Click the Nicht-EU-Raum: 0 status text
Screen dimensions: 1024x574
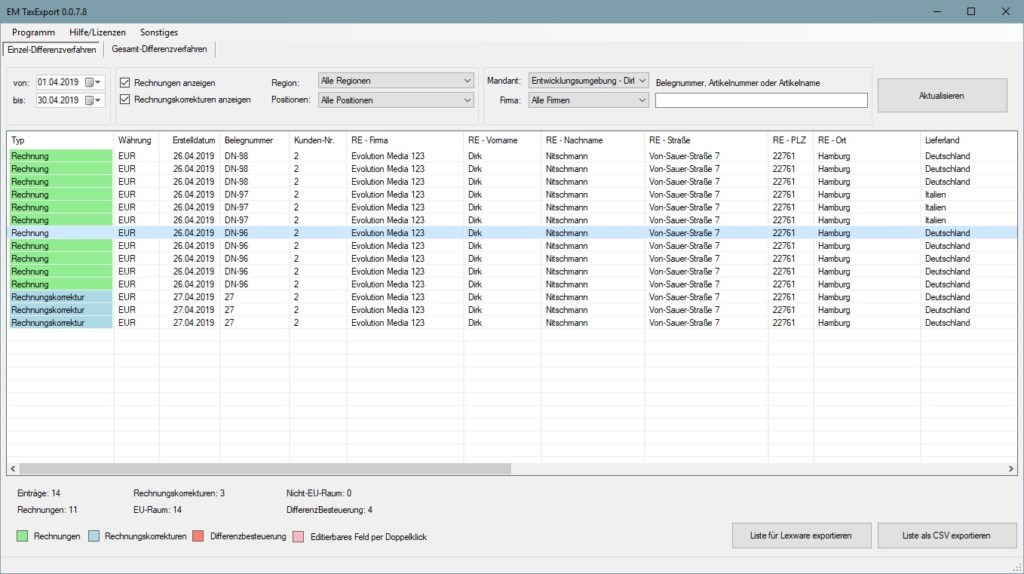click(x=319, y=493)
